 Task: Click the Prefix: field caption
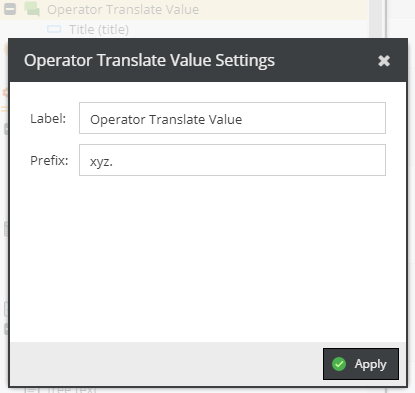coord(49,160)
